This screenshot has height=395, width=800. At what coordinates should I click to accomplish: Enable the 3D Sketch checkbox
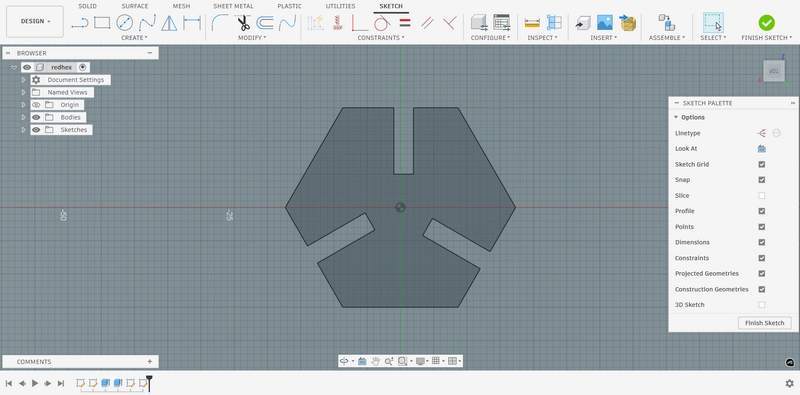point(762,305)
